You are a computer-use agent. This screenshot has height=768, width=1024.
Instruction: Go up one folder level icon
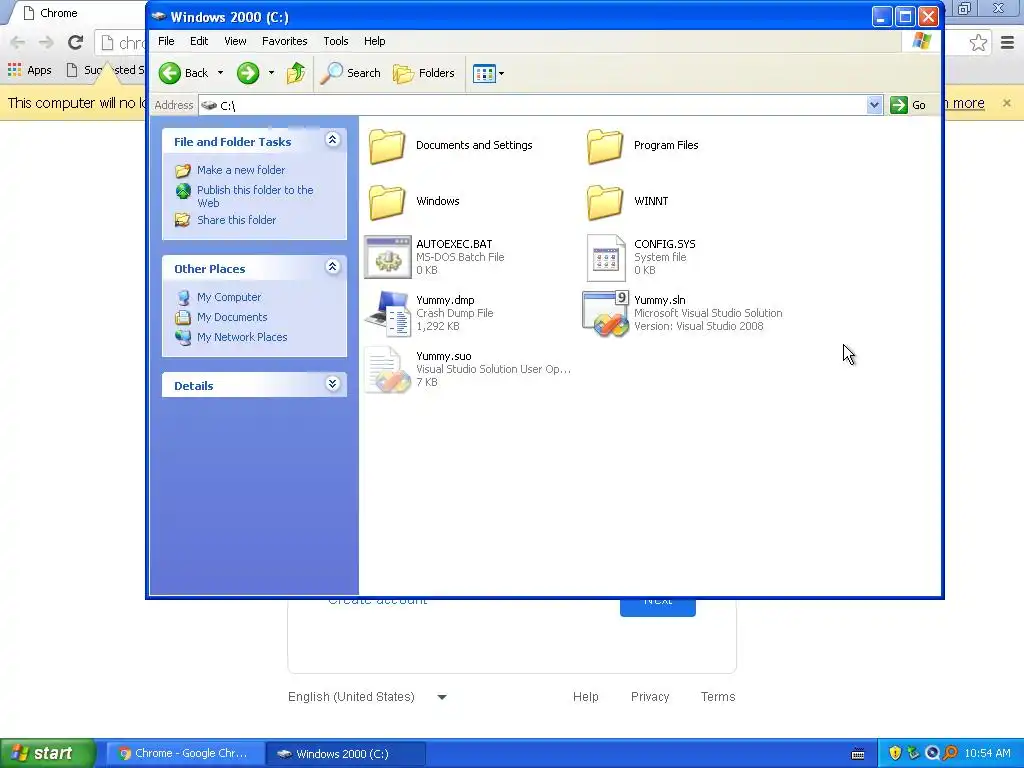click(x=296, y=73)
